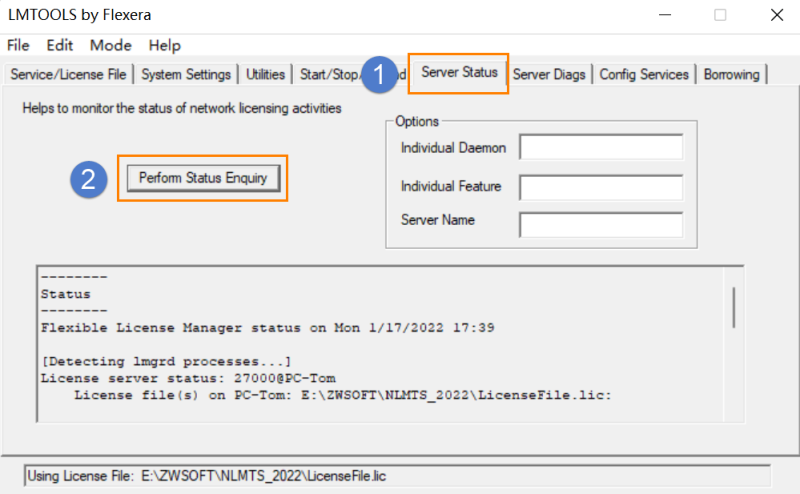The image size is (800, 494).
Task: Go to the System Settings tab
Action: point(186,74)
